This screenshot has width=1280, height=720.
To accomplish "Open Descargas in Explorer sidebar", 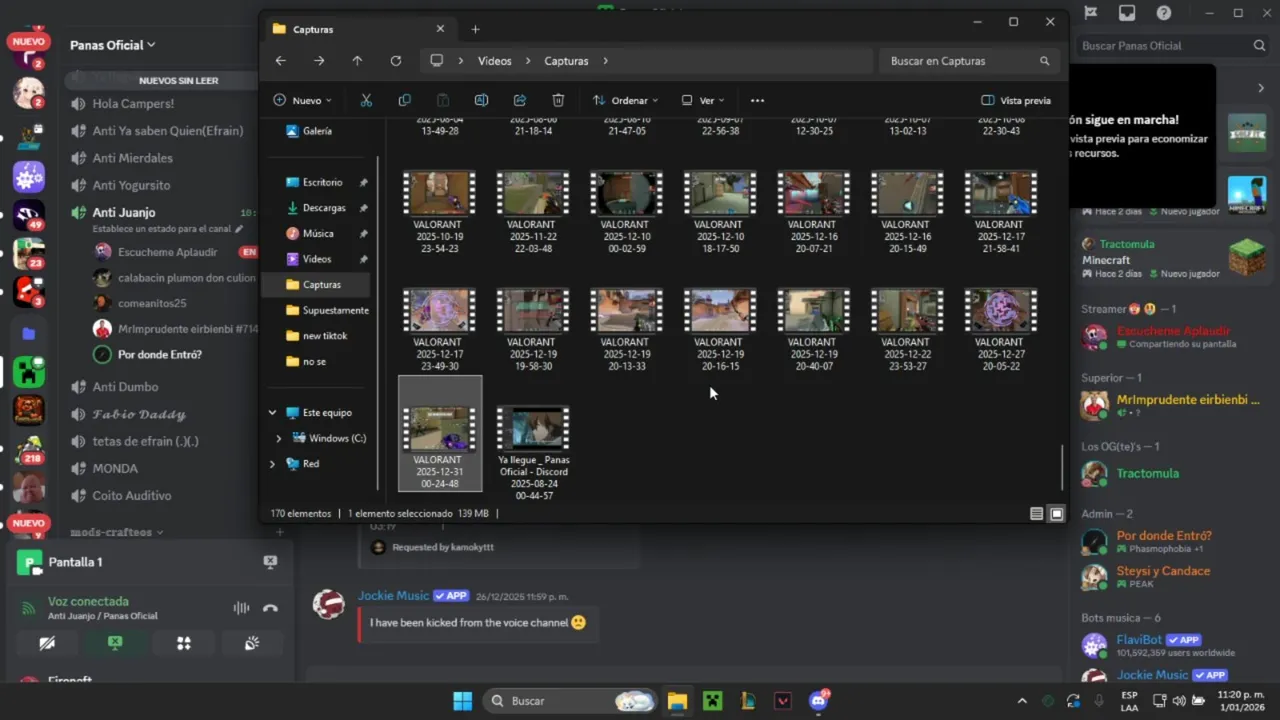I will pyautogui.click(x=324, y=208).
